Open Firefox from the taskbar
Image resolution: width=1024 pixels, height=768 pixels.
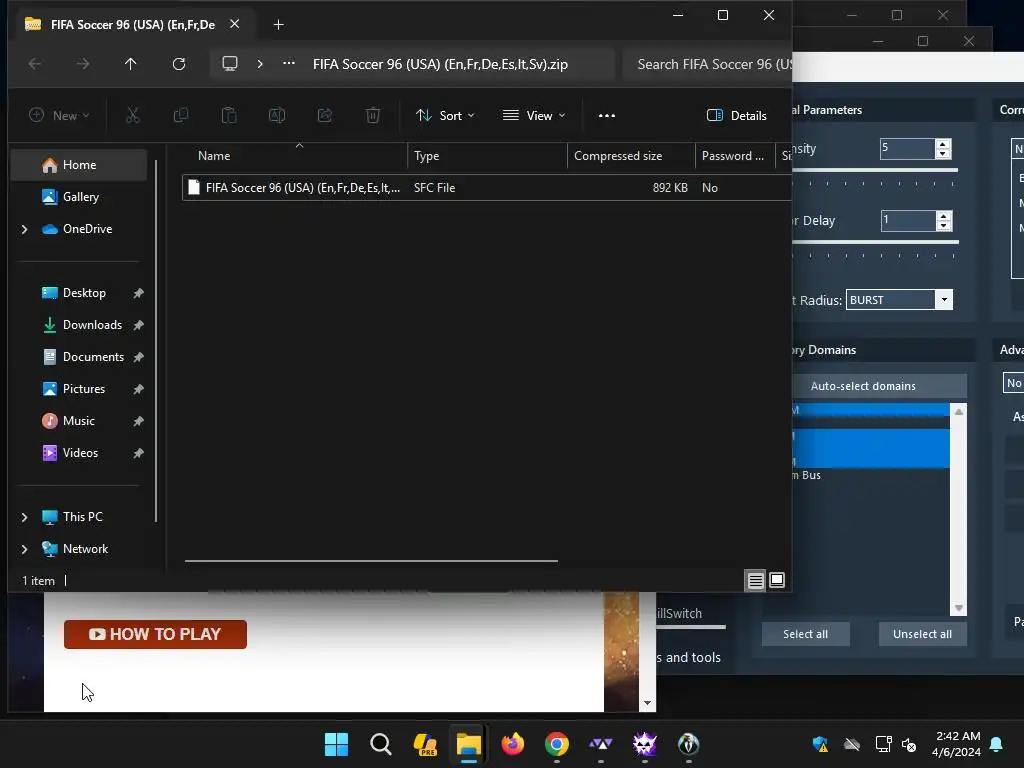513,744
